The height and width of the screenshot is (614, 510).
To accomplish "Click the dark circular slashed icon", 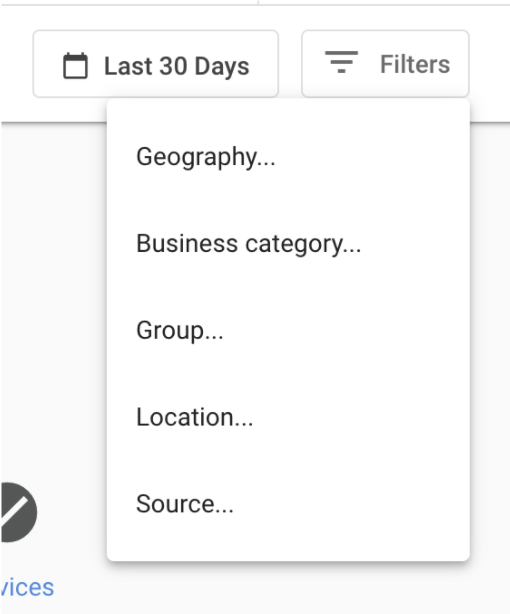I will pyautogui.click(x=18, y=512).
